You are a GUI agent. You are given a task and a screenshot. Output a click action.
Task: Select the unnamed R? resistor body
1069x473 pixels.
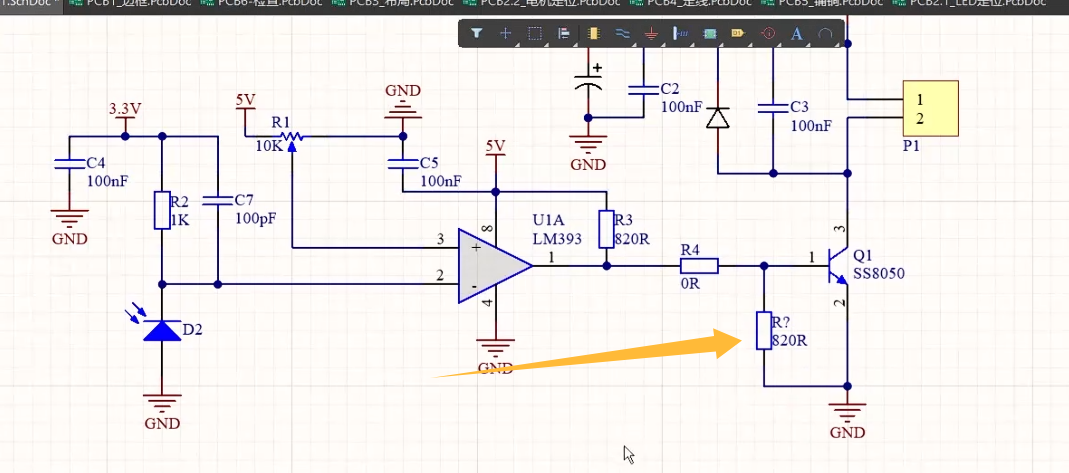764,330
